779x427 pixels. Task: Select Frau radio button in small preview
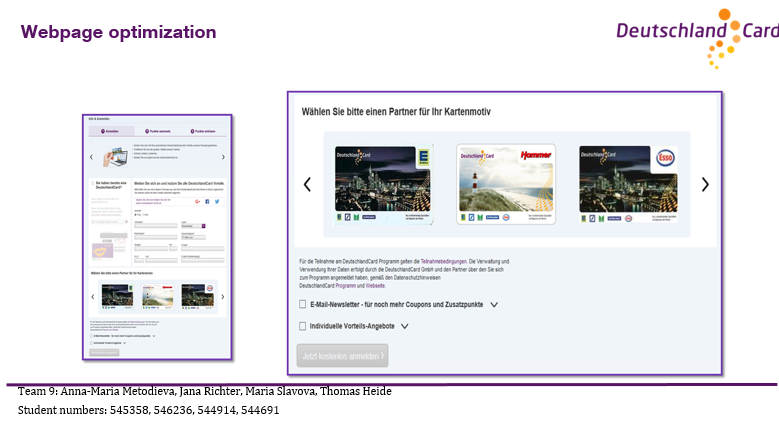tap(136, 215)
